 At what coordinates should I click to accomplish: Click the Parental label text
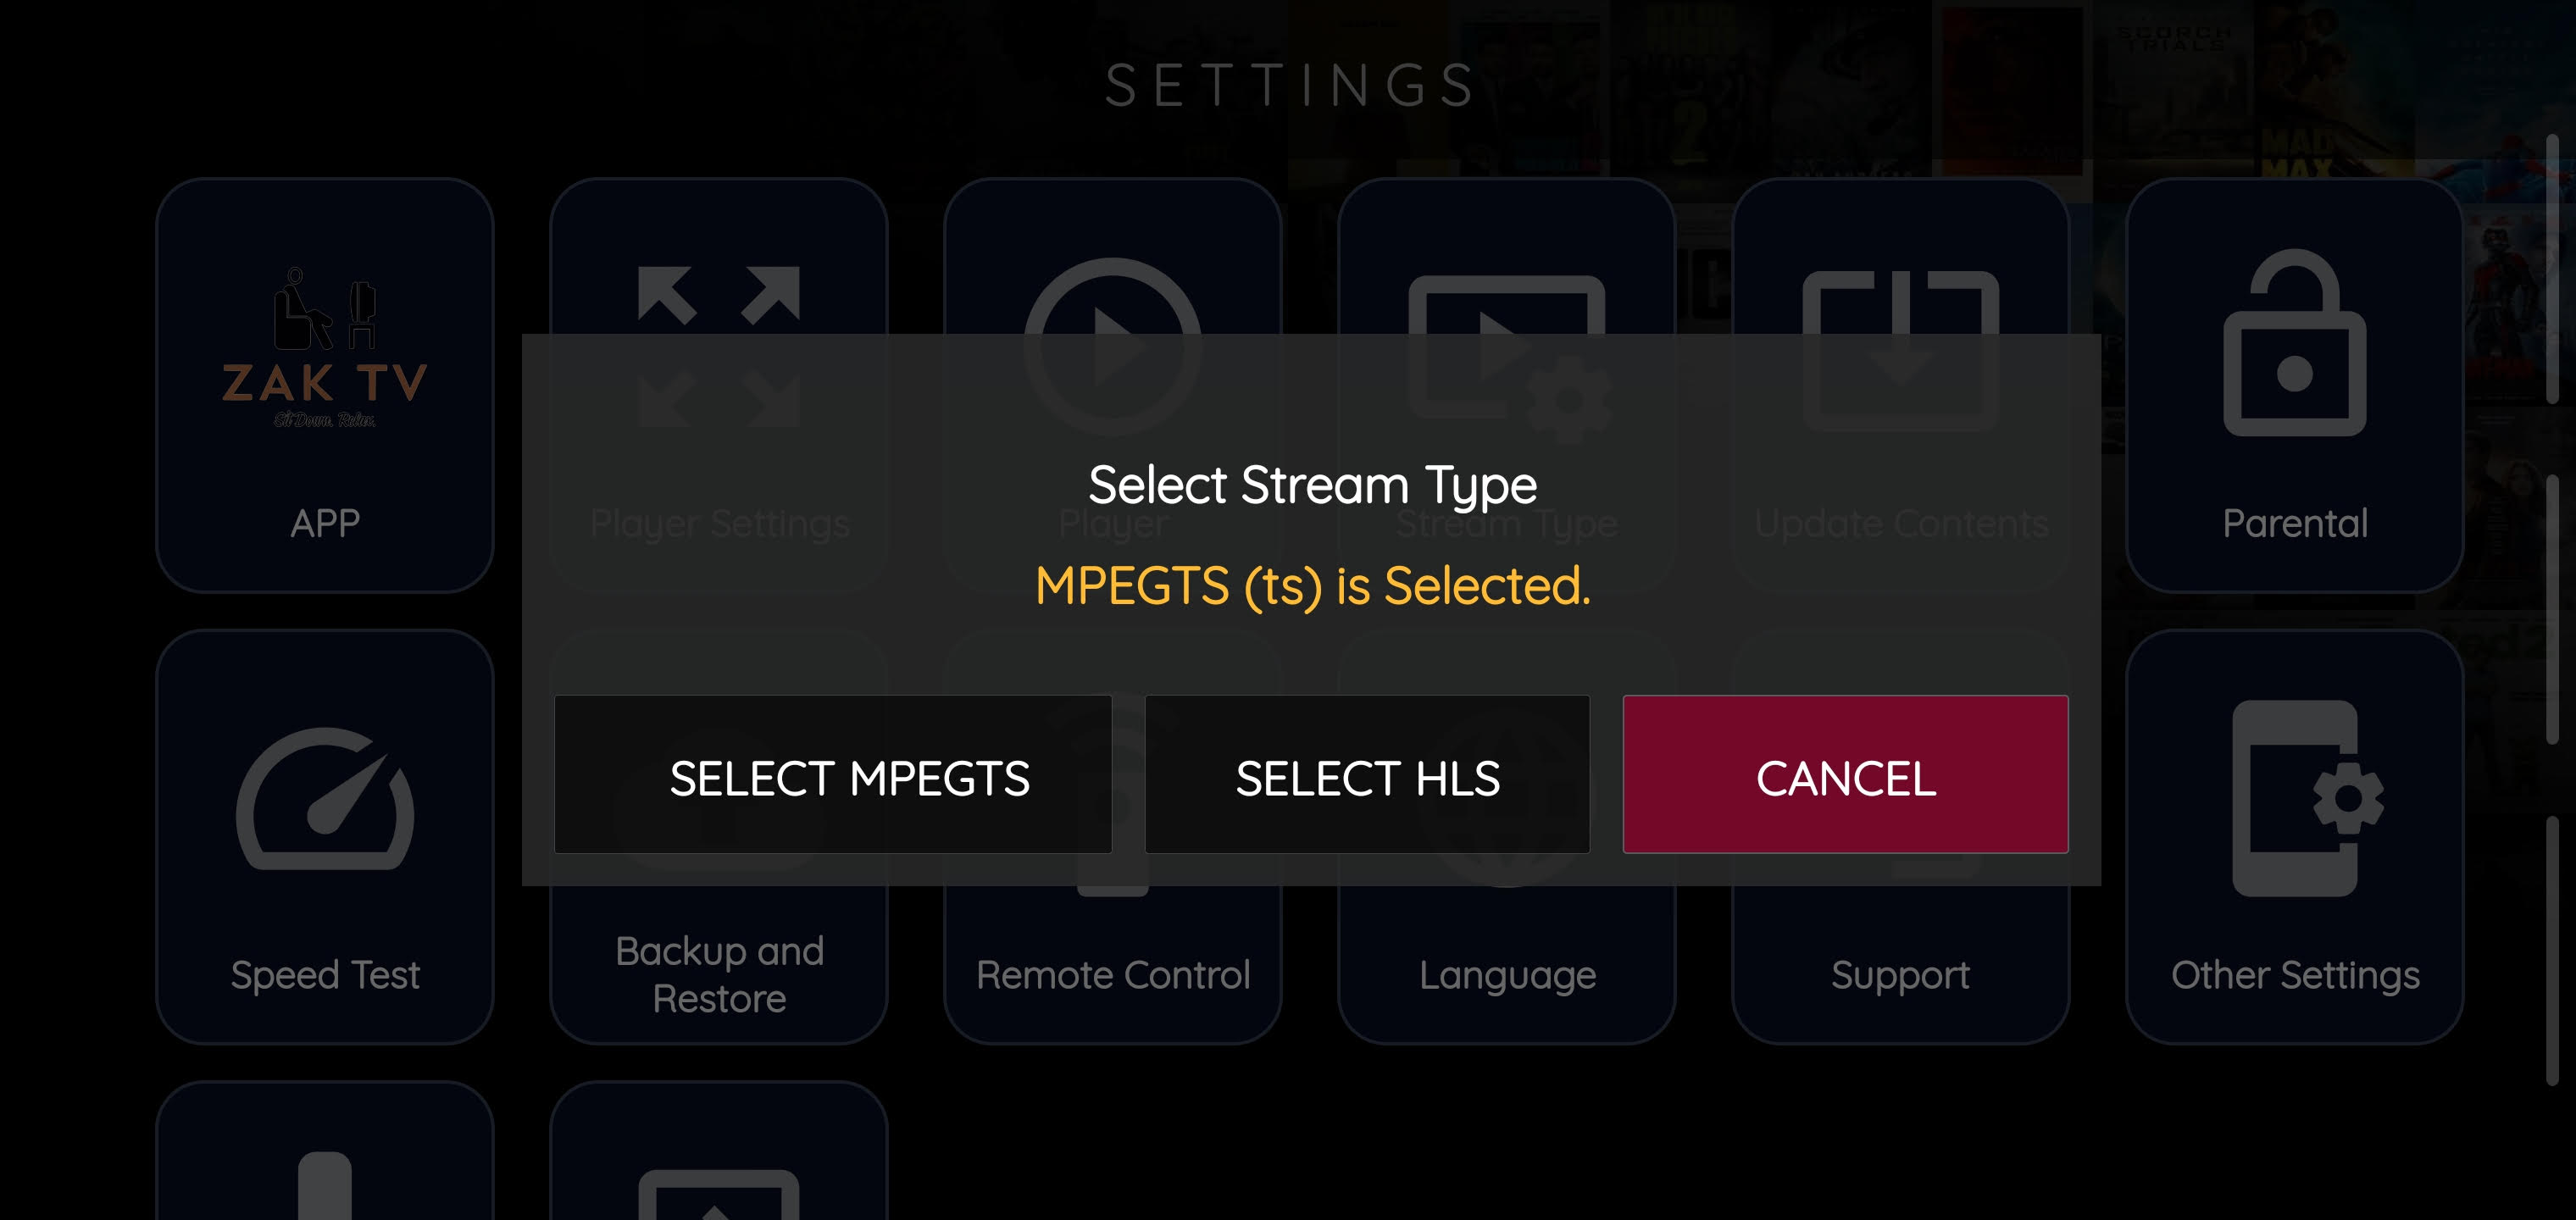pos(2294,523)
